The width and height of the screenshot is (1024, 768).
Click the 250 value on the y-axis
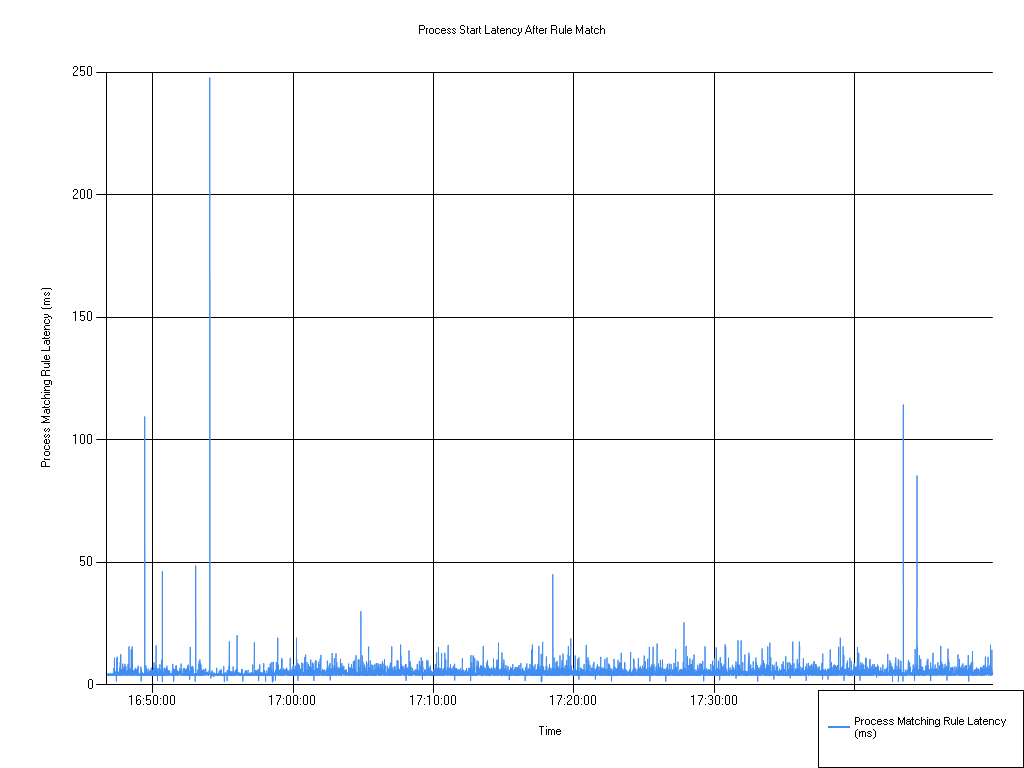[x=84, y=71]
